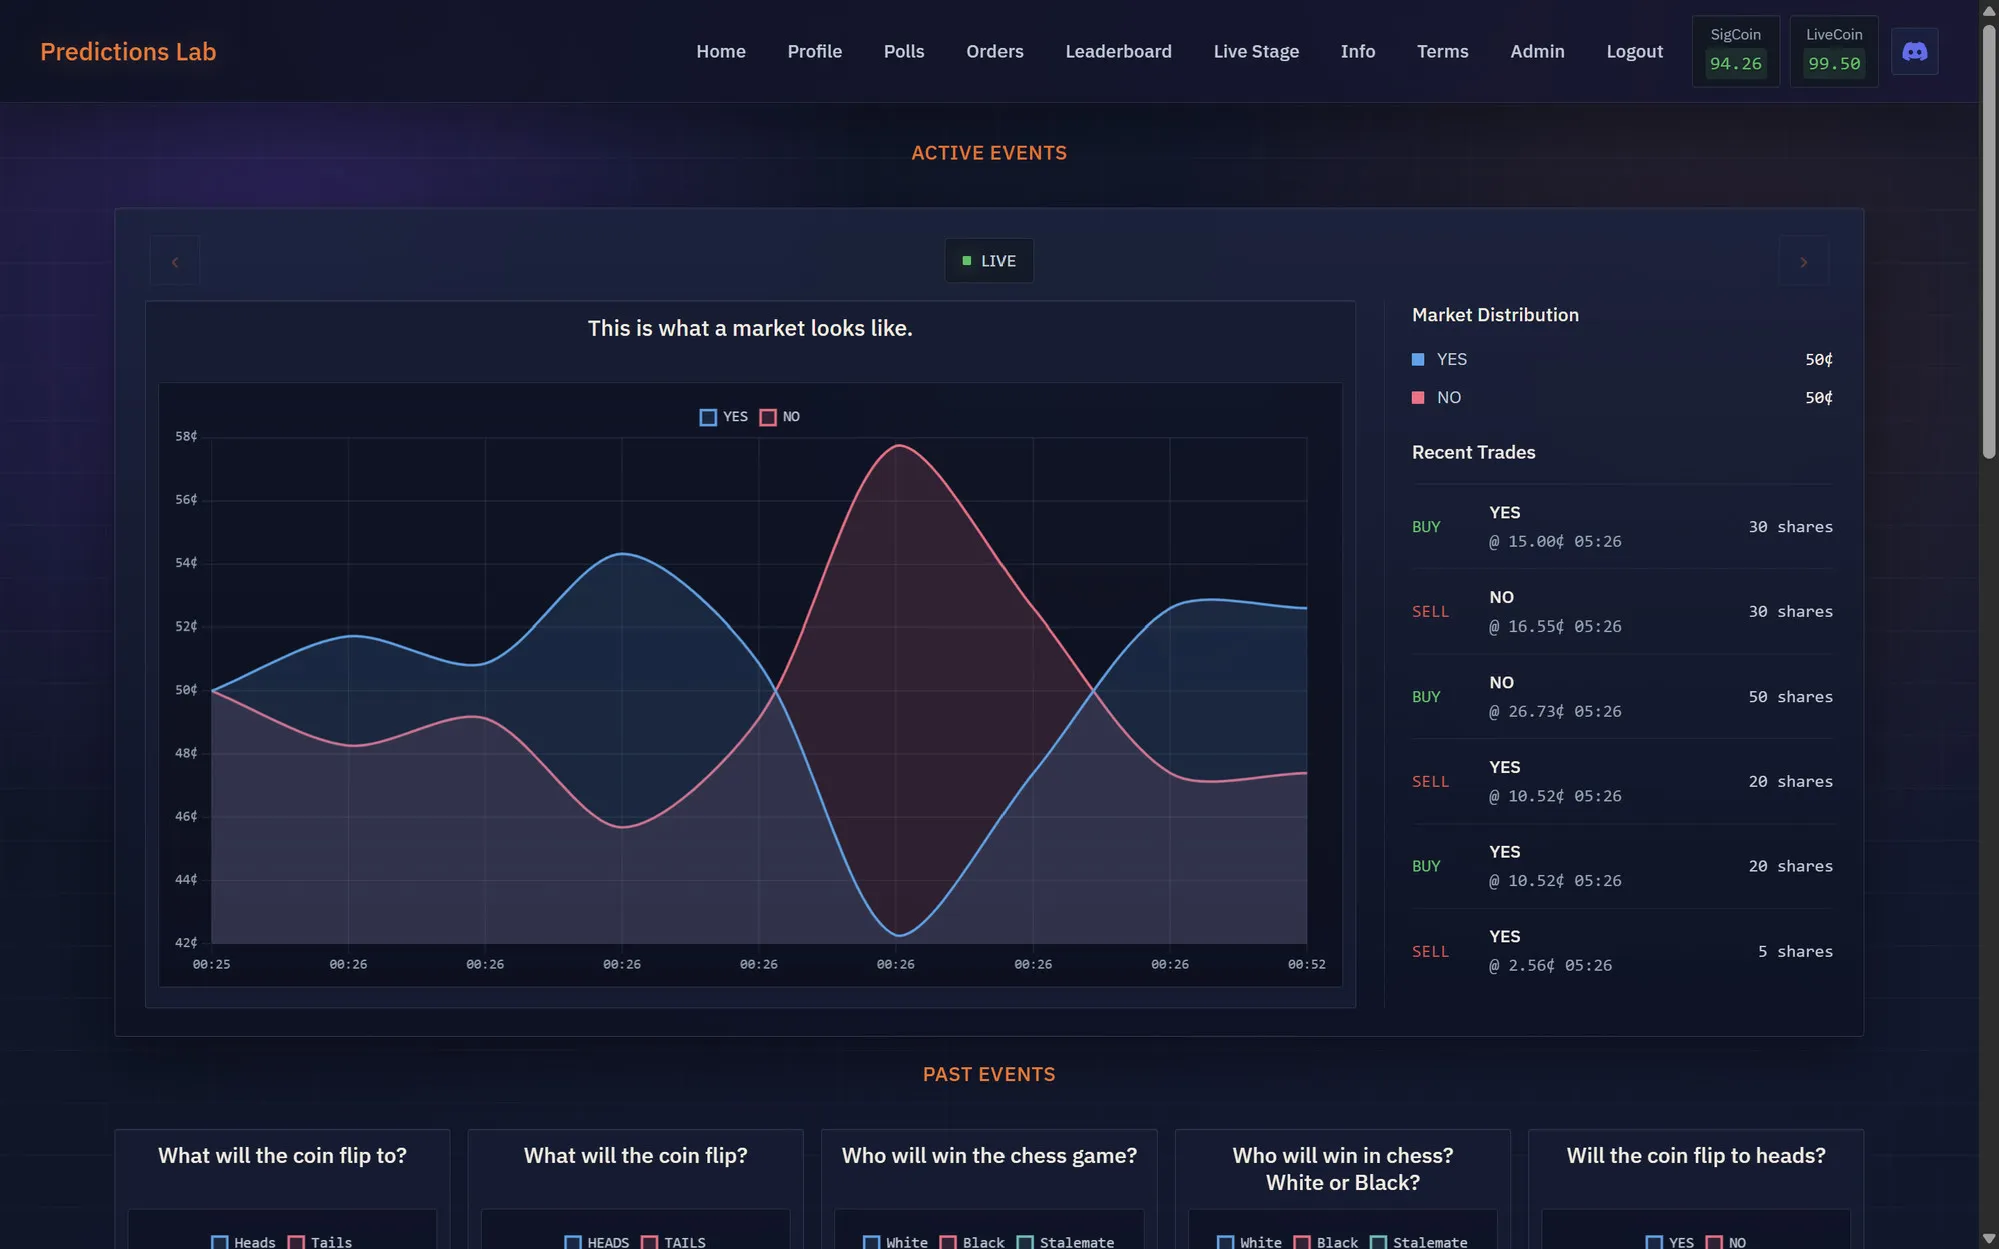
Task: Click Logout
Action: click(1634, 51)
